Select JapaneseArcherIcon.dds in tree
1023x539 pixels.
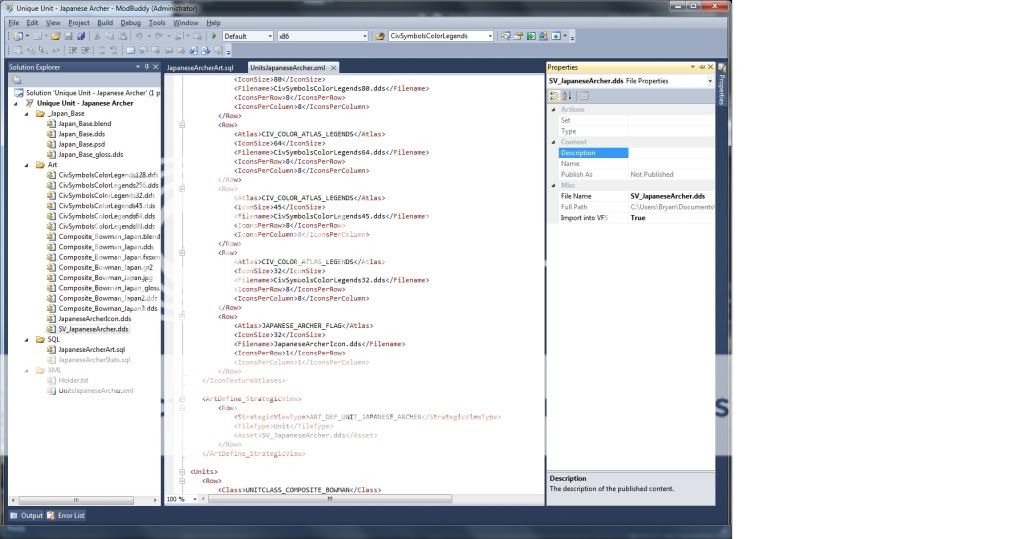(95, 319)
